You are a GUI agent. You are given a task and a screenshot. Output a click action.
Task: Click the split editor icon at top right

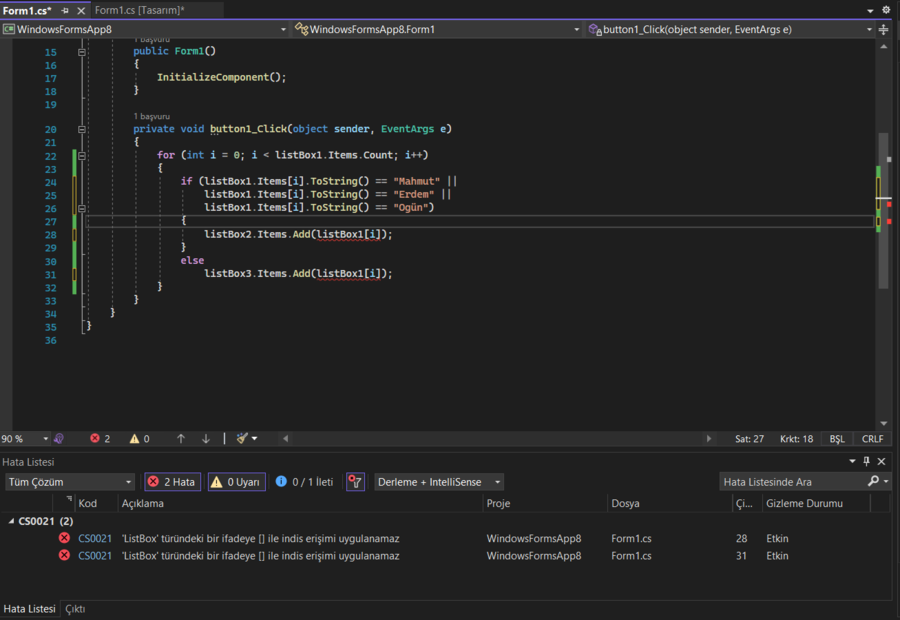[883, 30]
